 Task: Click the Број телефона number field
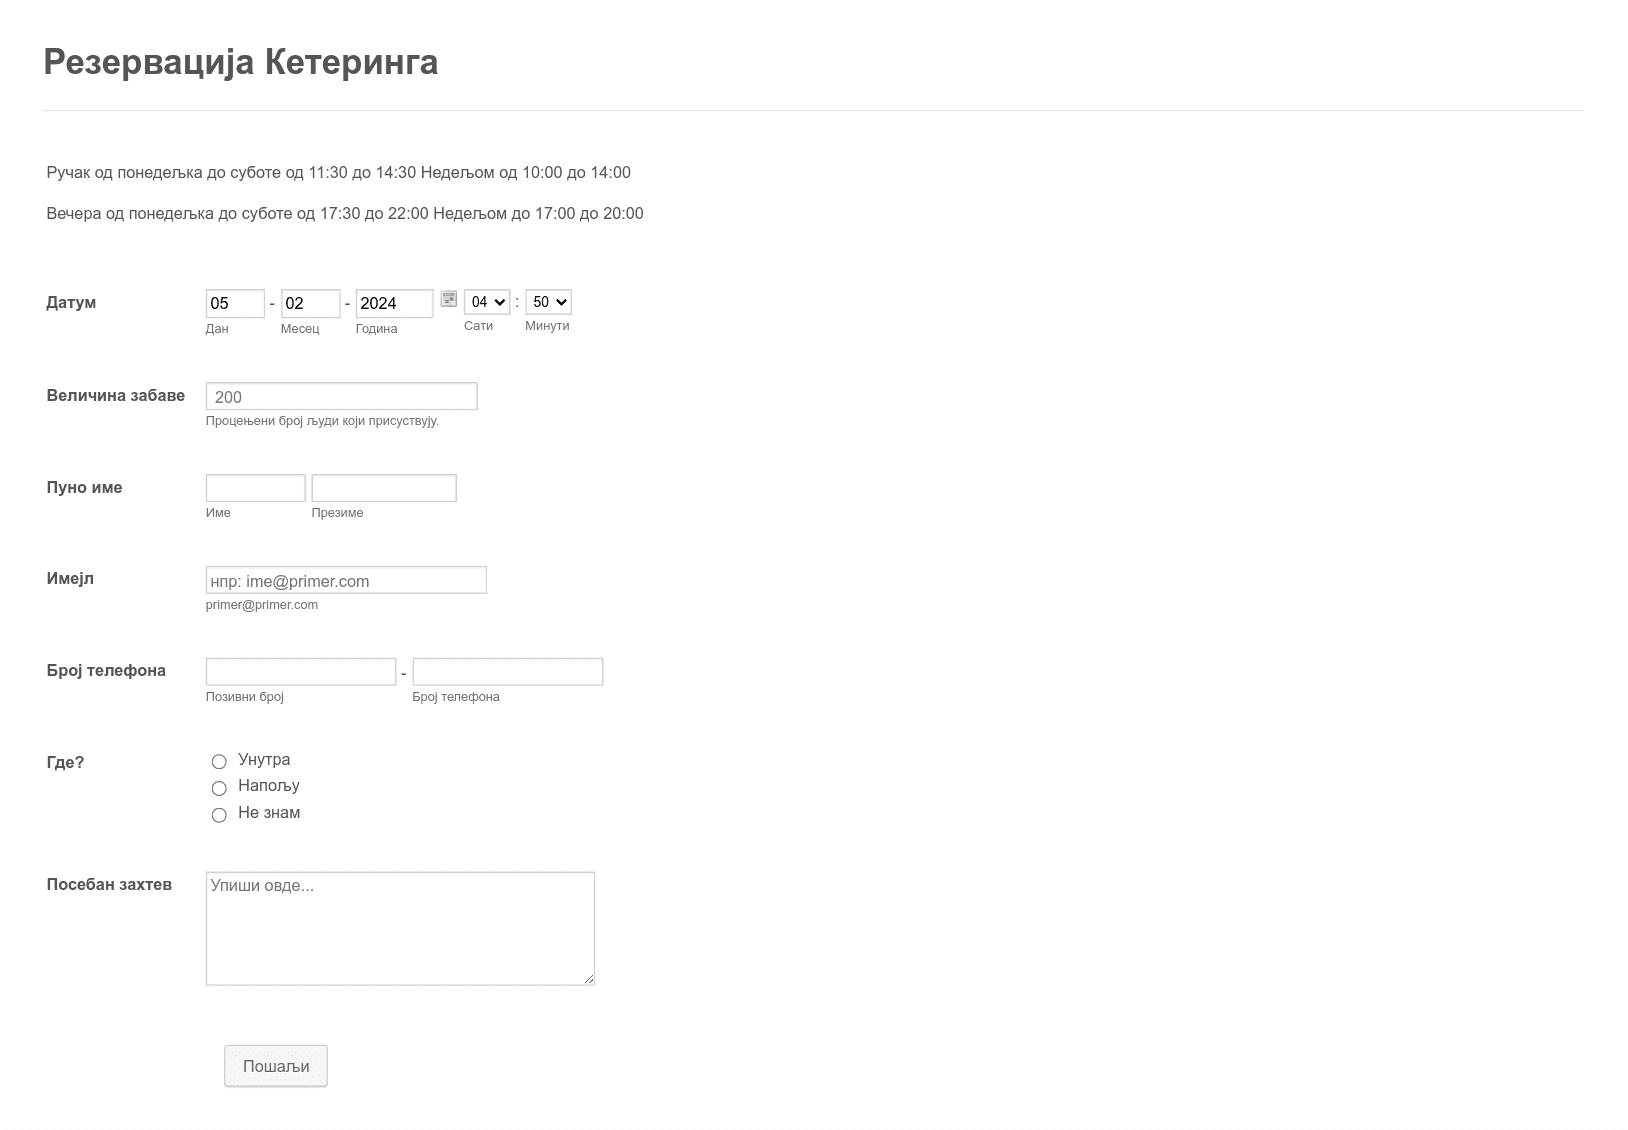pos(508,672)
